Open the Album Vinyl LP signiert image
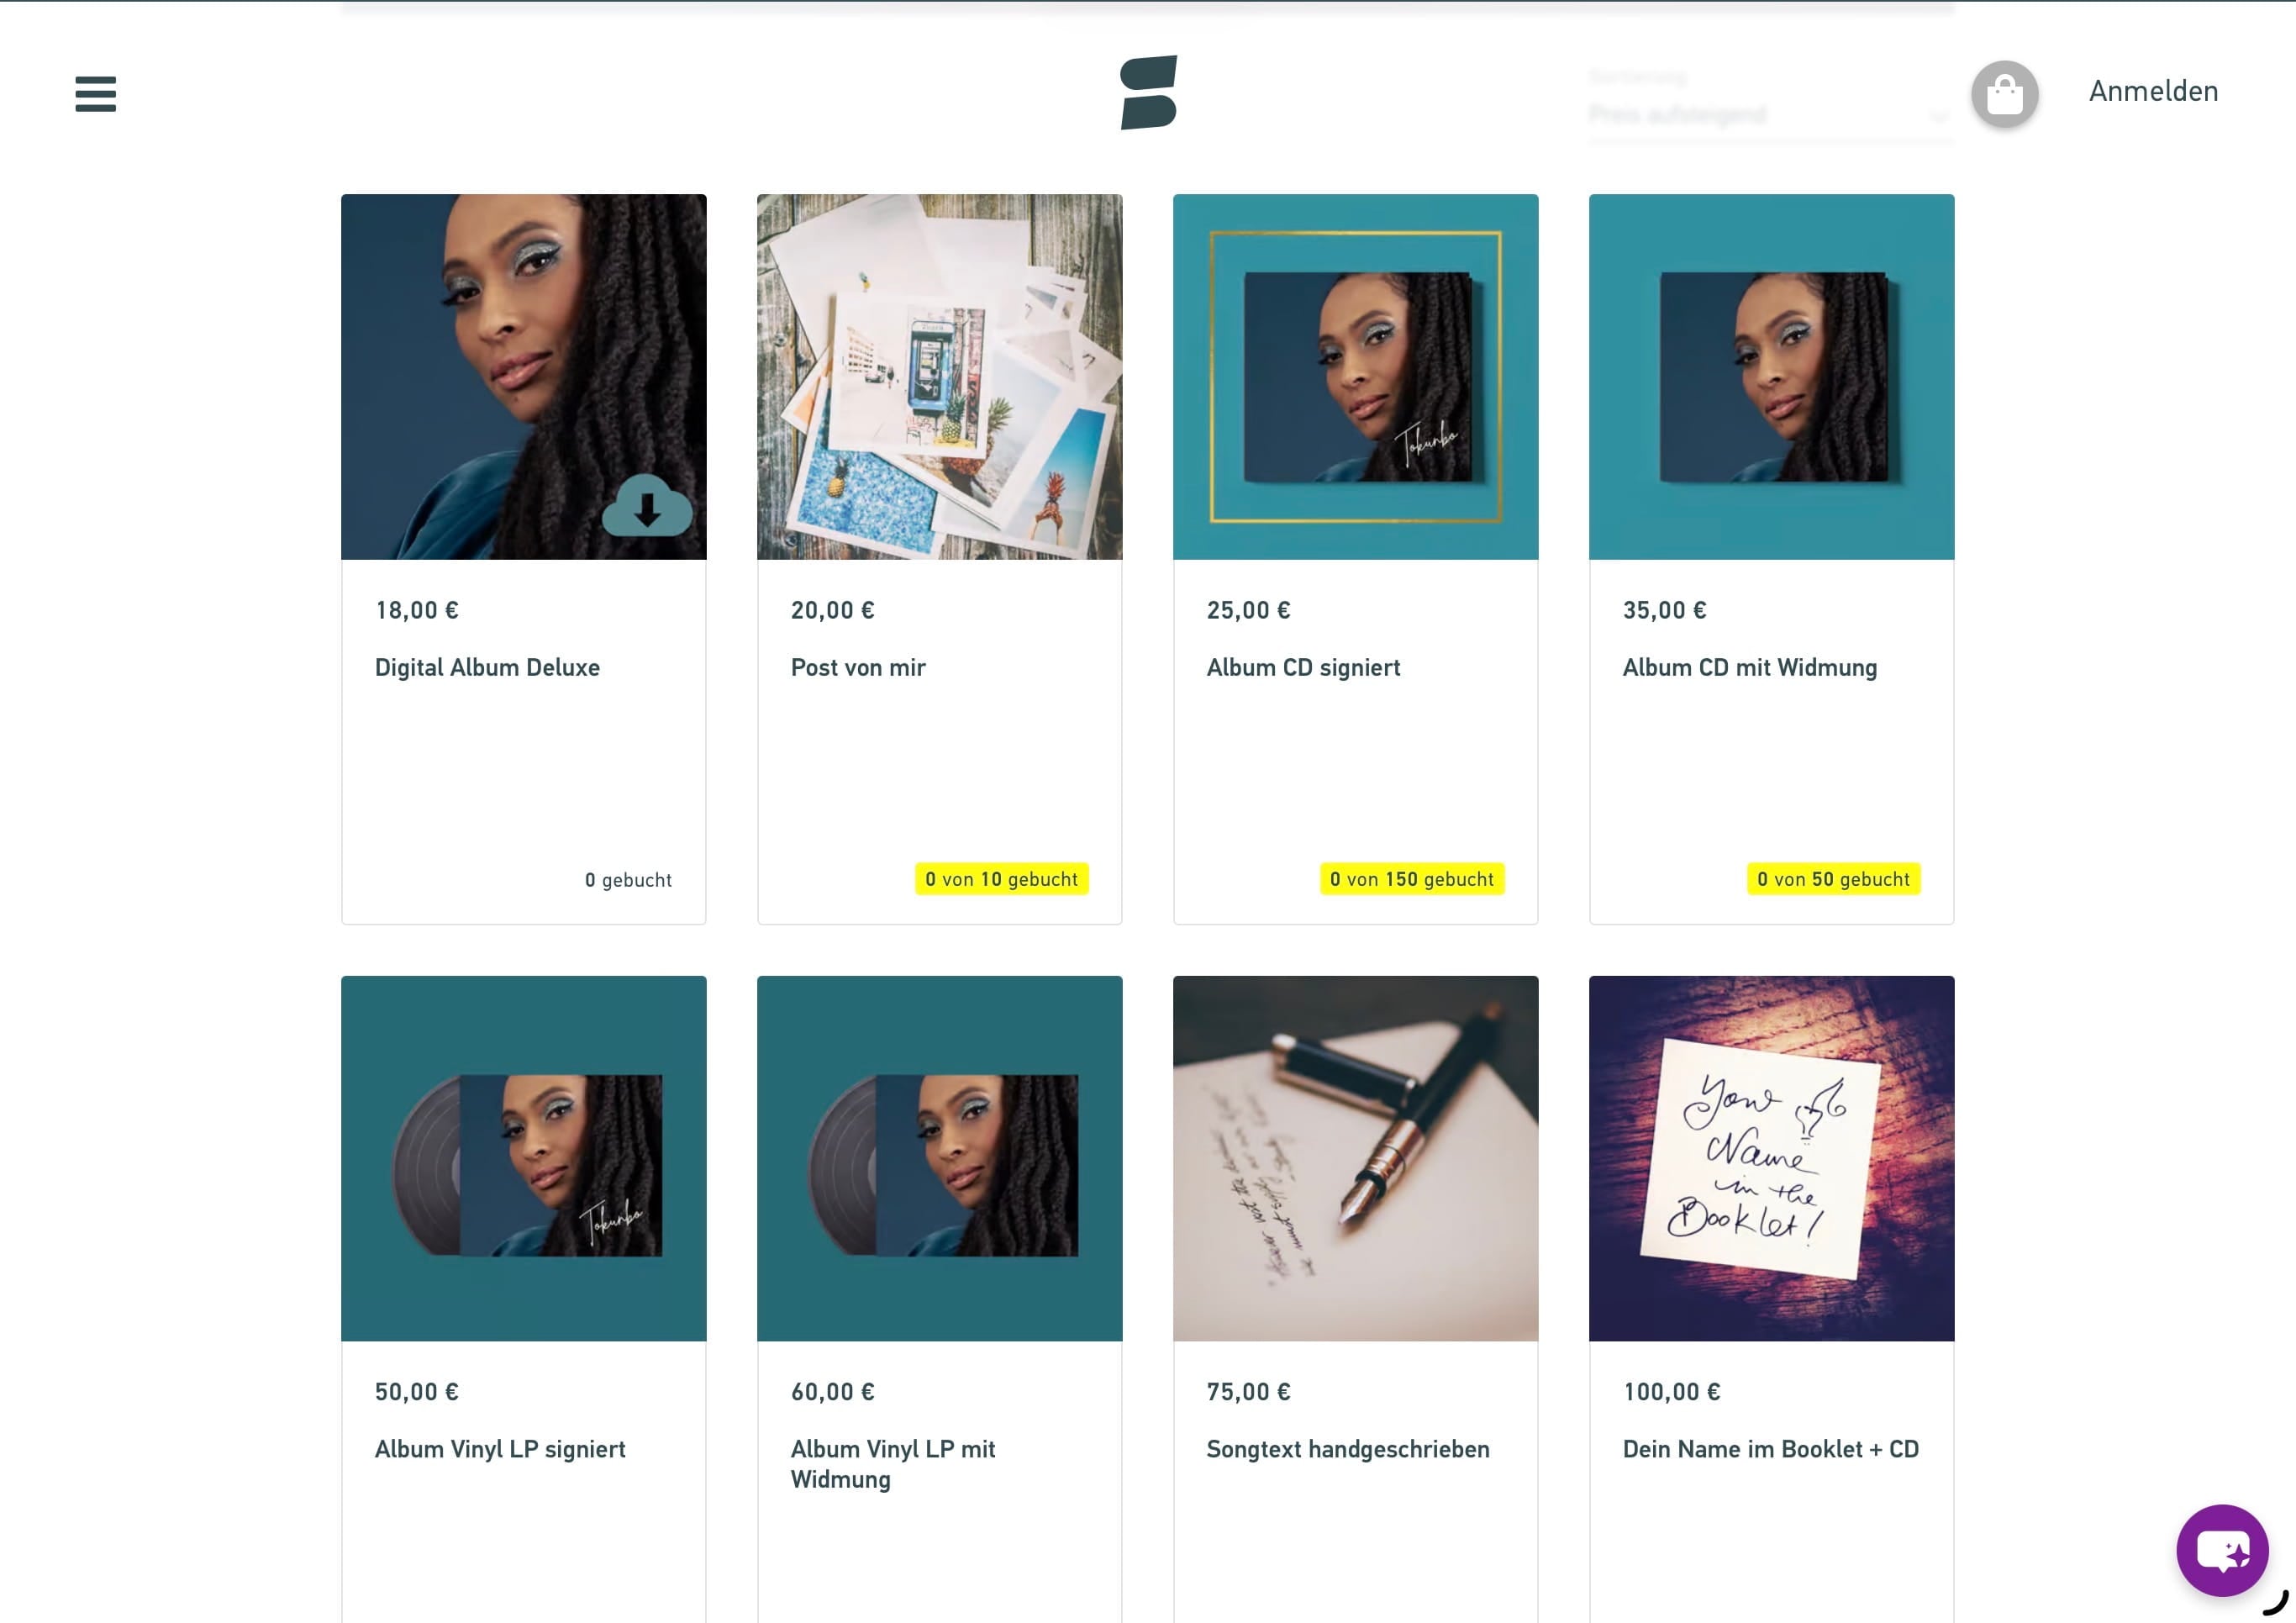Image resolution: width=2296 pixels, height=1623 pixels. 523,1158
